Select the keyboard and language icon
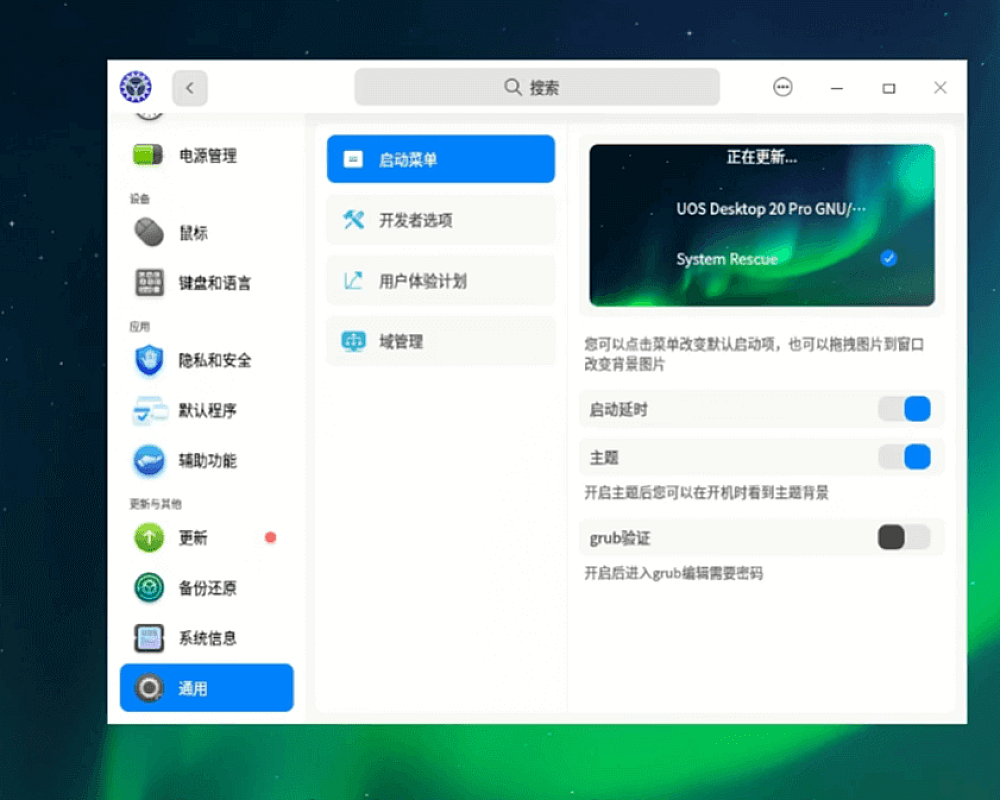Image resolution: width=1000 pixels, height=800 pixels. (149, 283)
